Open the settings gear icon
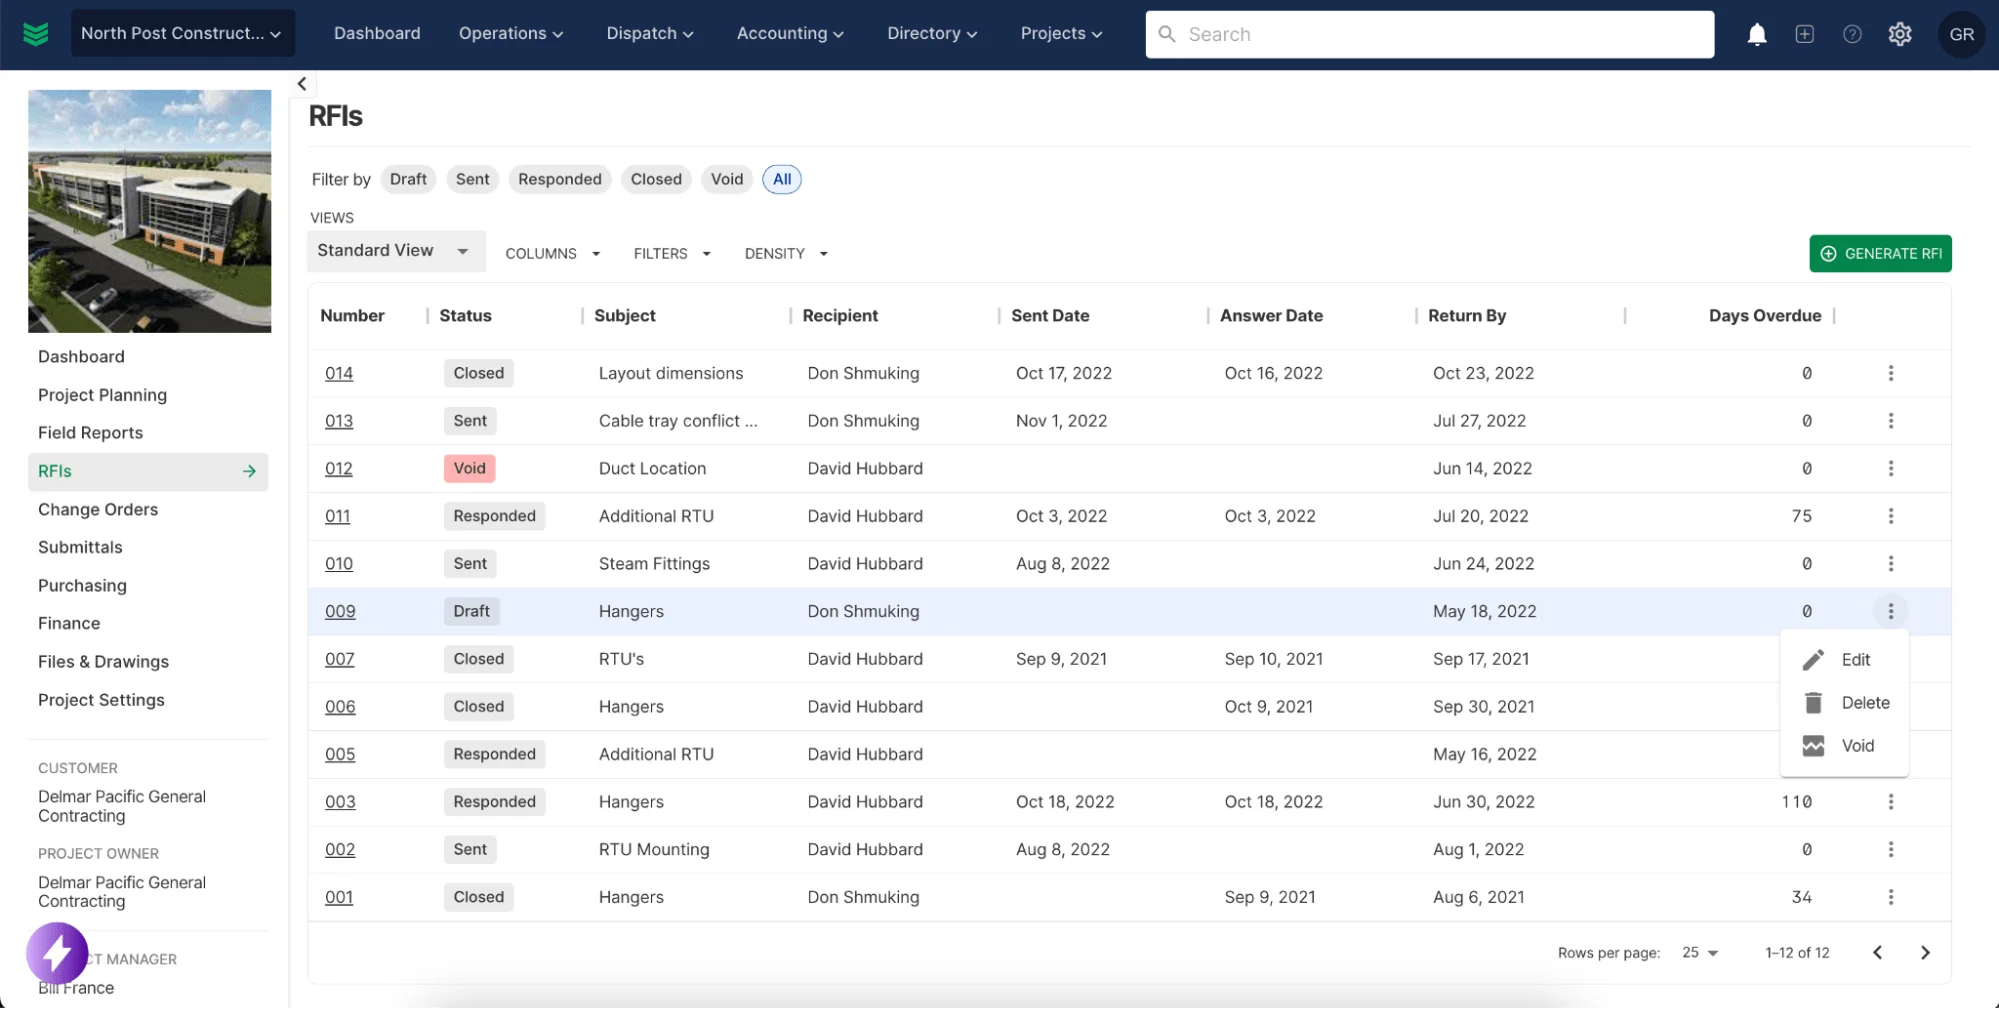This screenshot has width=1999, height=1009. [x=1899, y=34]
